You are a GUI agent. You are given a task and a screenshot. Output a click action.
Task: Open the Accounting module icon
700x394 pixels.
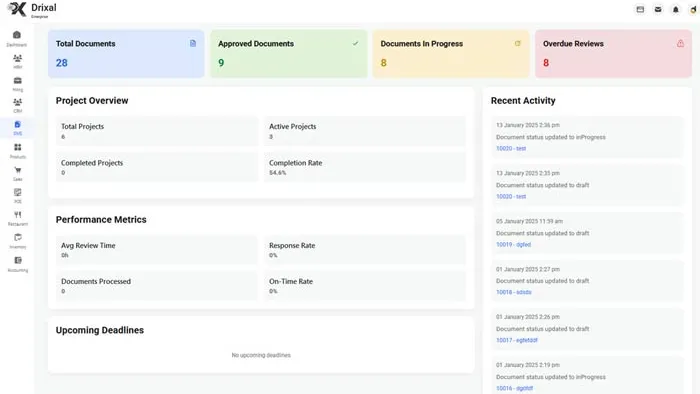[x=17, y=260]
